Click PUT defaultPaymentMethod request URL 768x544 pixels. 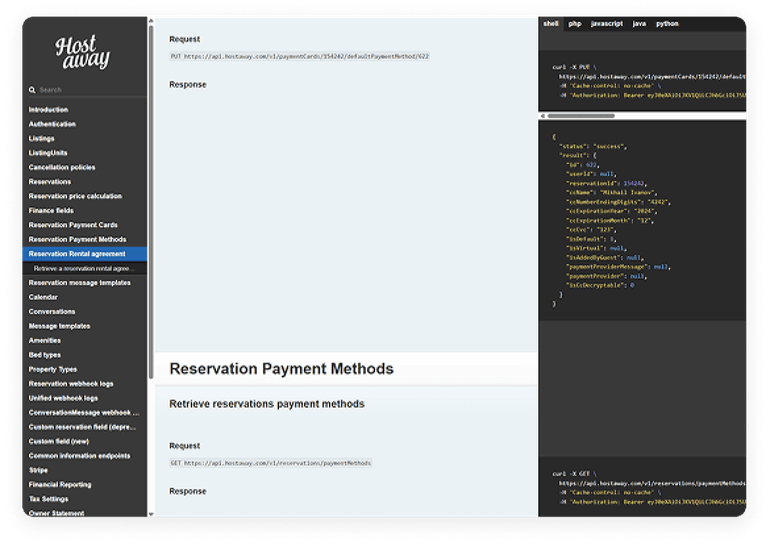(x=300, y=57)
